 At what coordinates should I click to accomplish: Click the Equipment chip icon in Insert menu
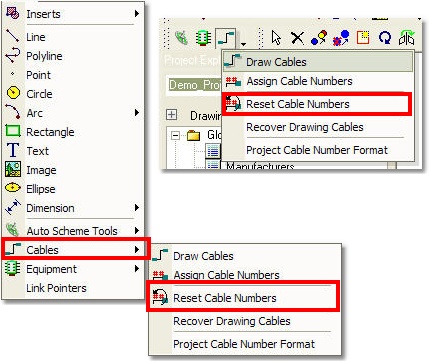[13, 268]
